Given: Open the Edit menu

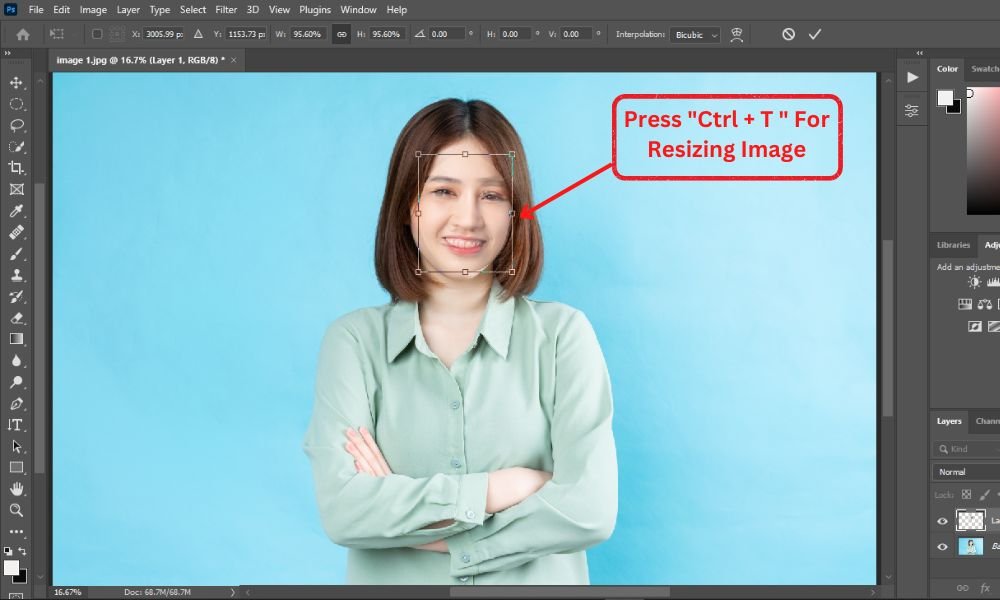Looking at the screenshot, I should (x=61, y=10).
